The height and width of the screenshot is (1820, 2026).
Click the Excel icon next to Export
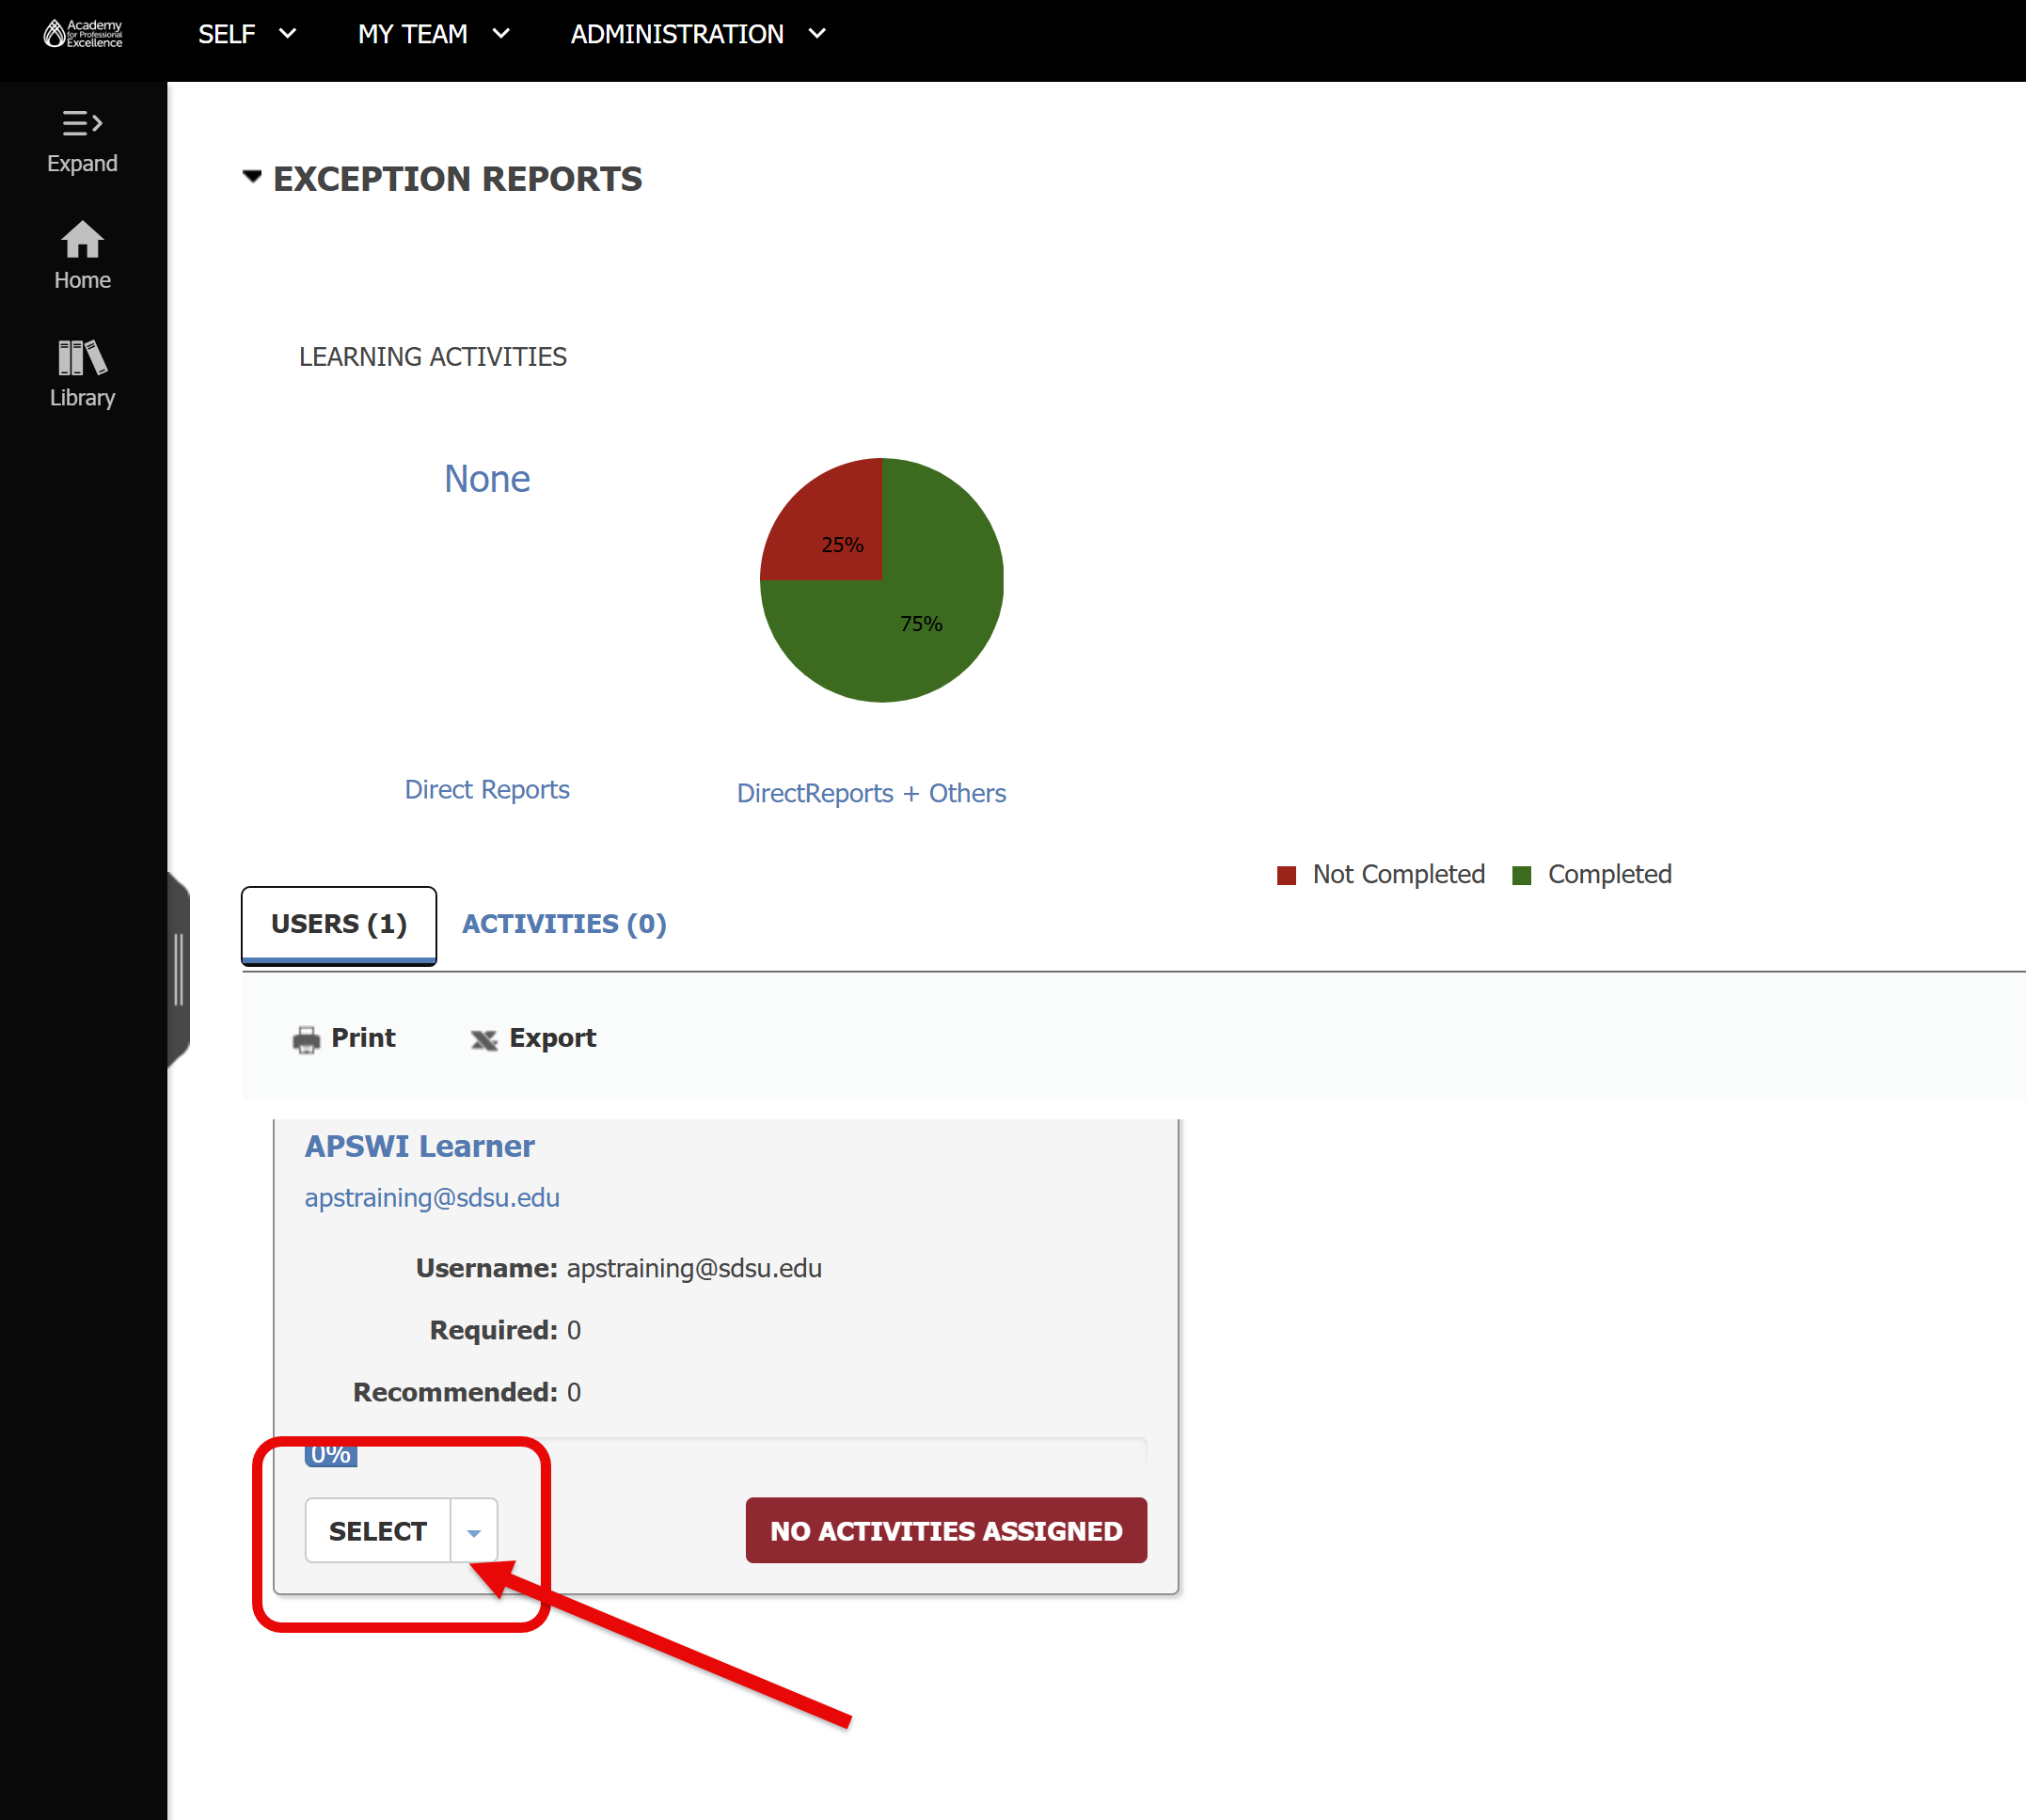[484, 1040]
